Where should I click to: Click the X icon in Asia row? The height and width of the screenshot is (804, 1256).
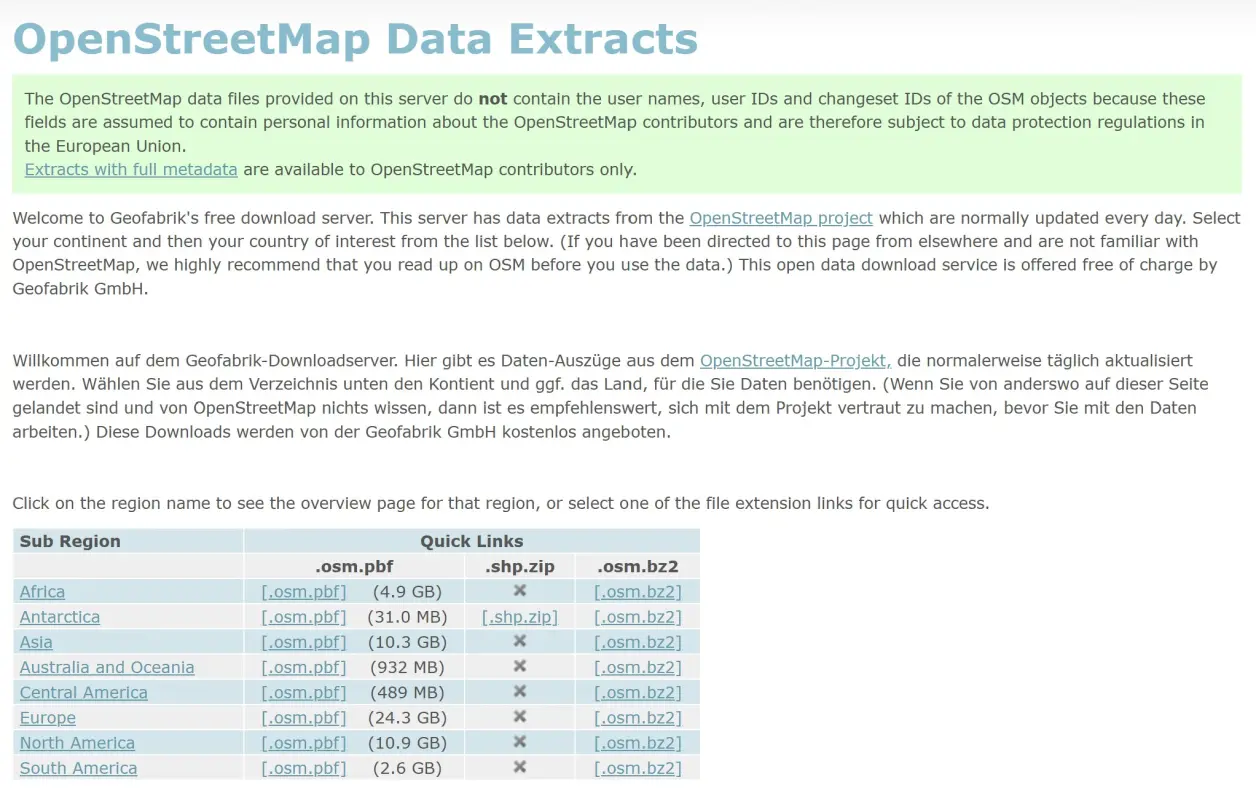(520, 641)
